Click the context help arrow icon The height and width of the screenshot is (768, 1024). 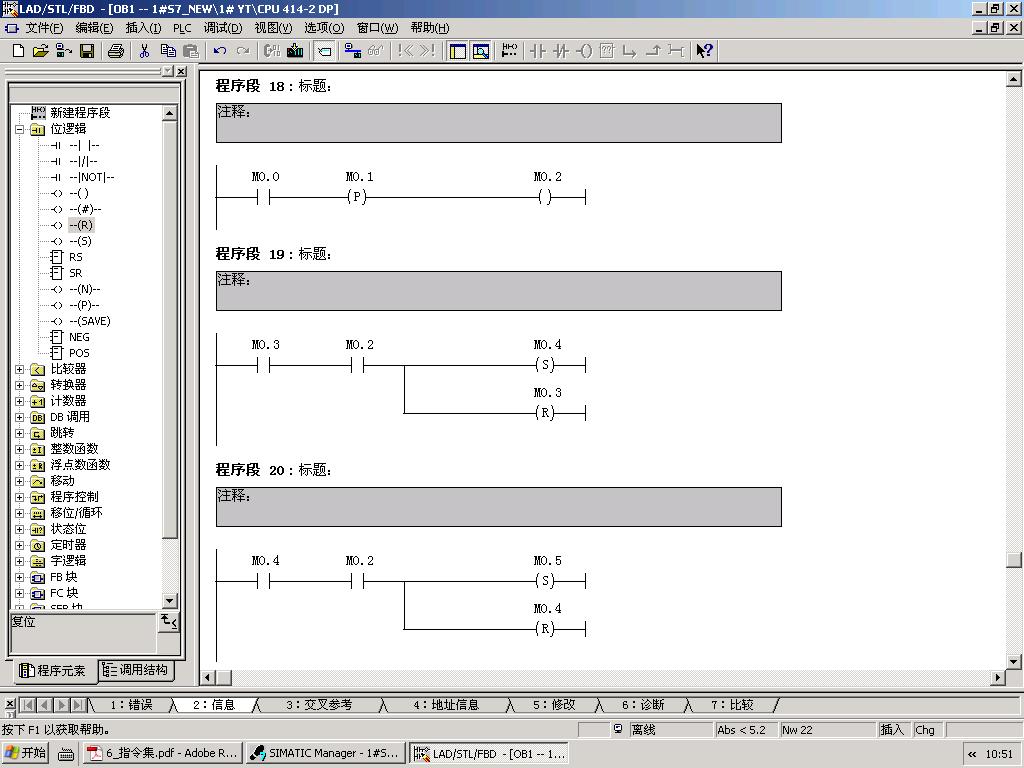[704, 51]
